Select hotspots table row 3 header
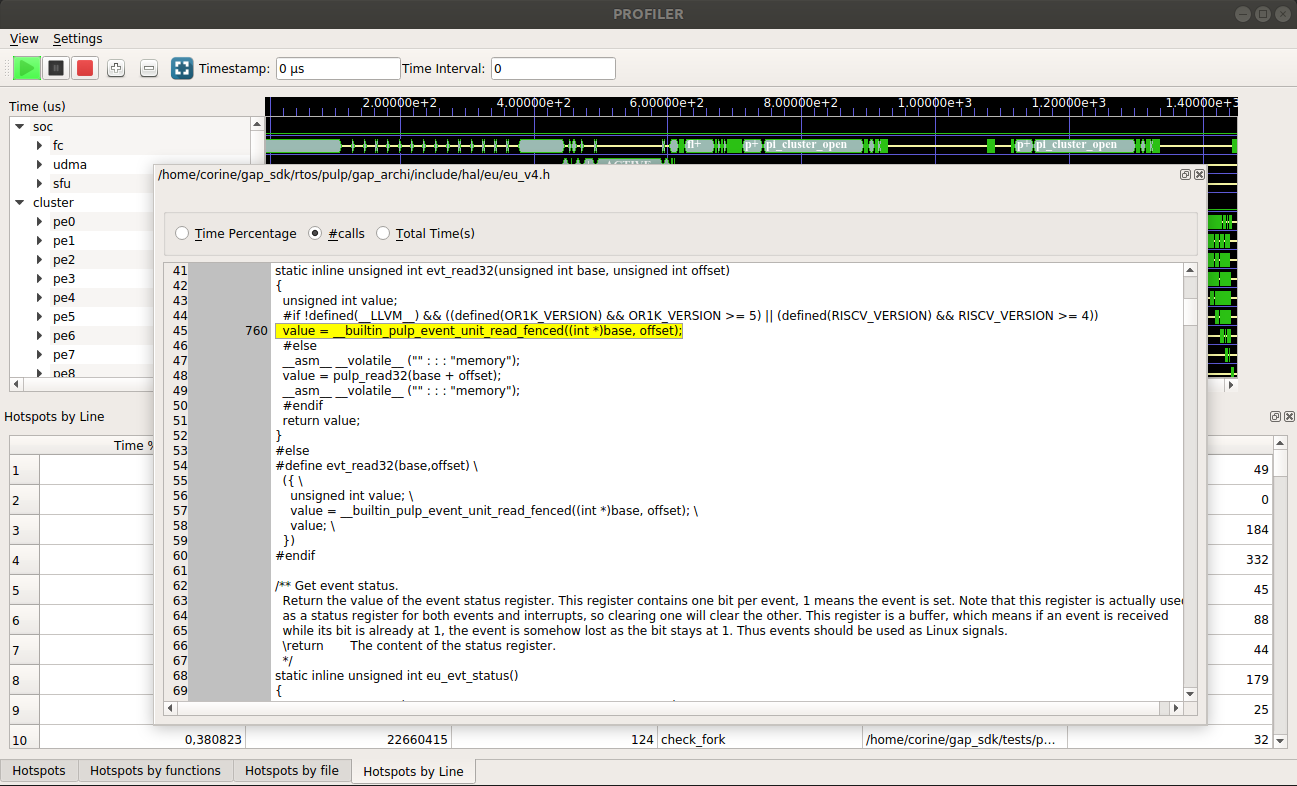1297x786 pixels. (24, 530)
